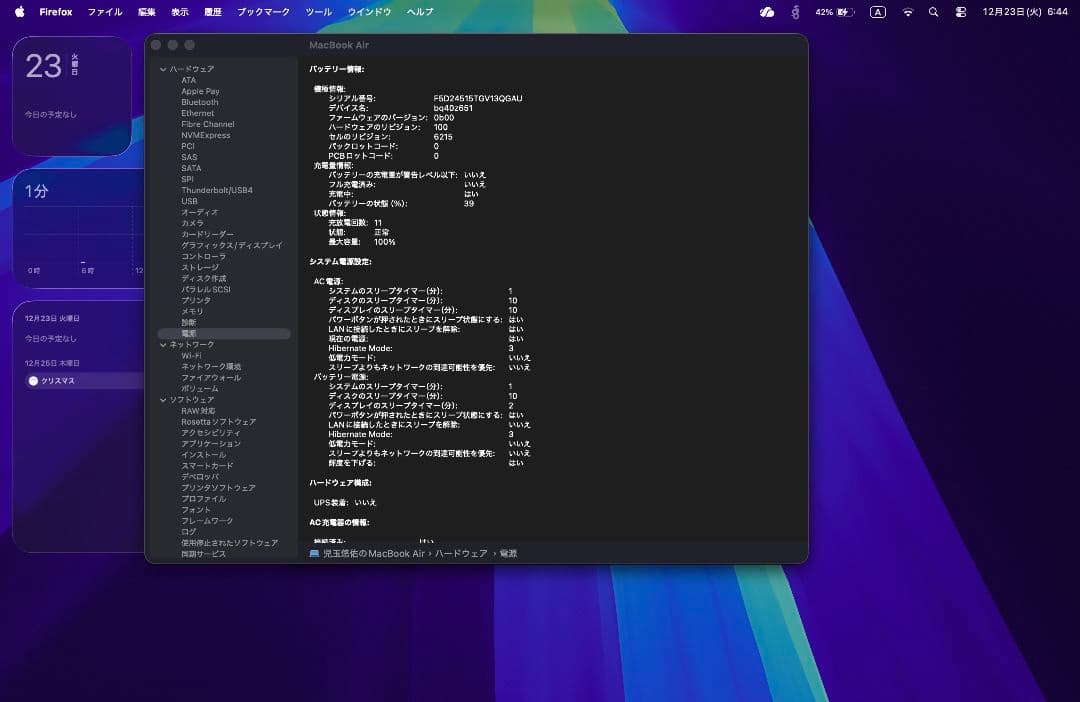Click the Wi-Fi icon in the menu bar
The image size is (1080, 702).
point(907,11)
